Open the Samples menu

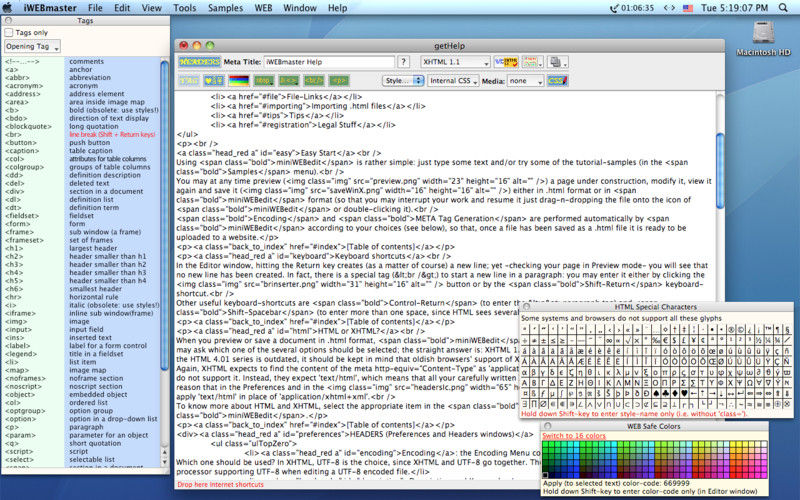pyautogui.click(x=226, y=8)
